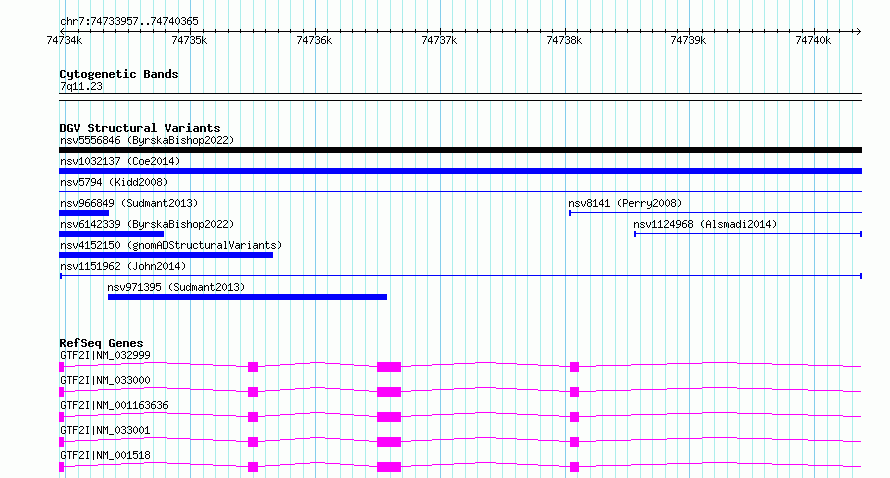Image resolution: width=890 pixels, height=478 pixels.
Task: Click the widest exon of NM_032999
Action: pyautogui.click(x=389, y=367)
